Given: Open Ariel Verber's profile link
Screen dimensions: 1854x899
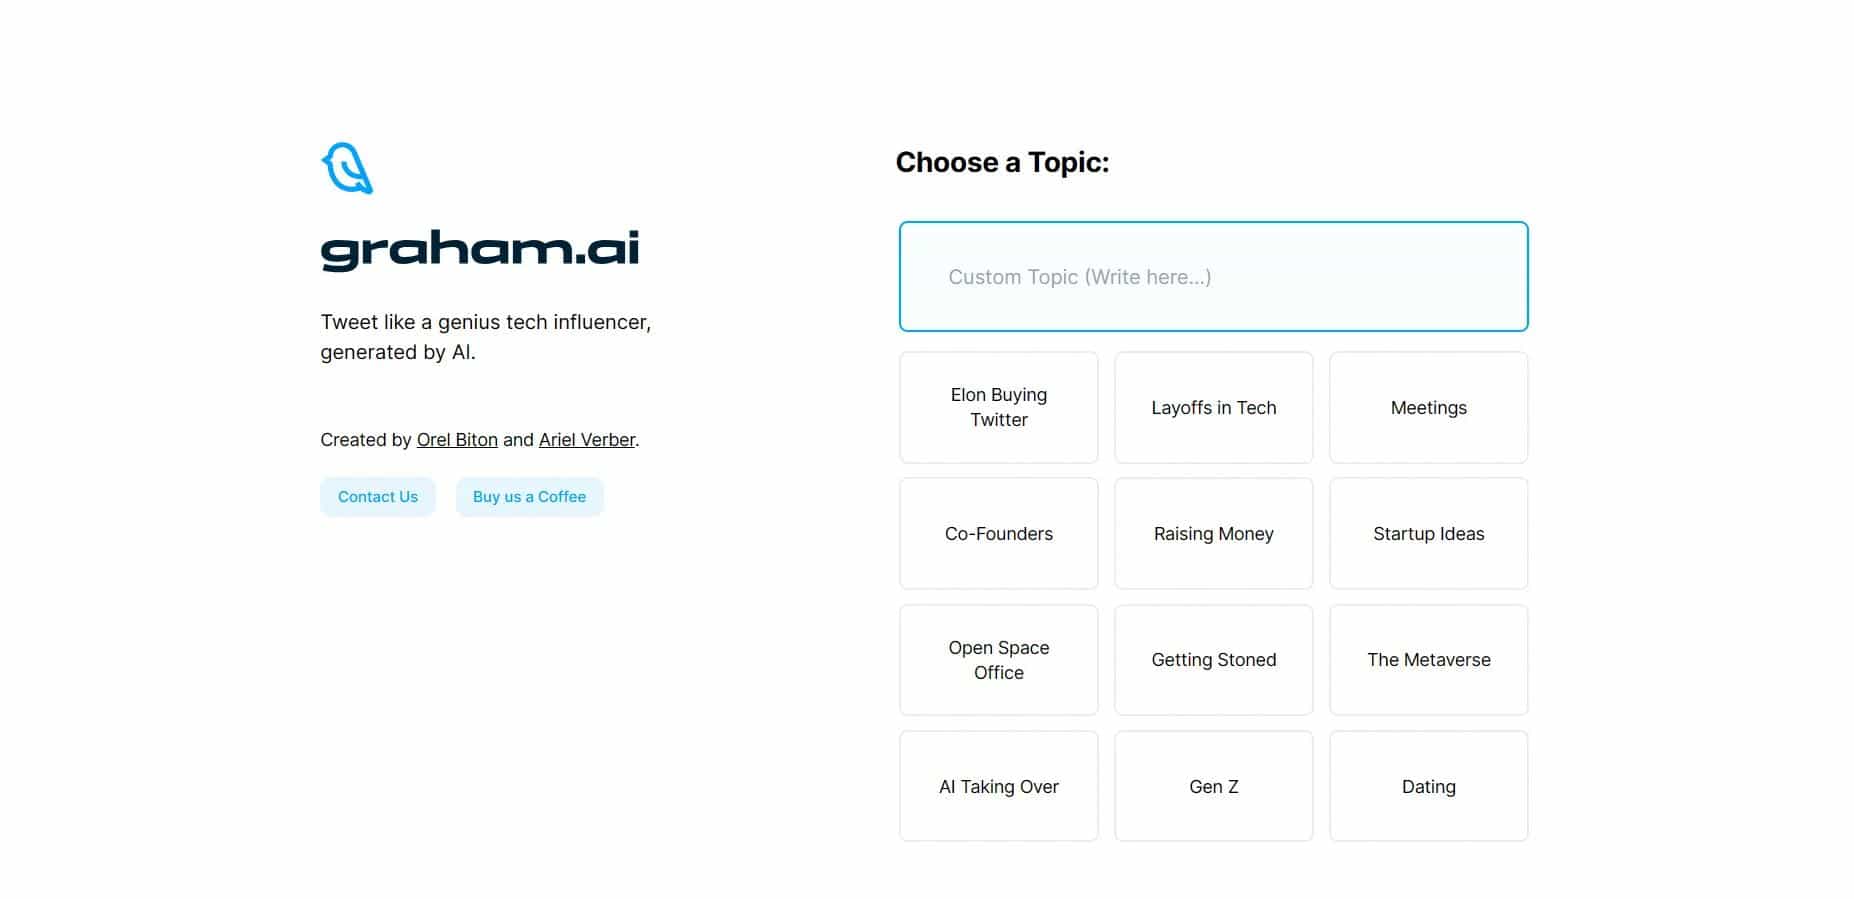Looking at the screenshot, I should pyautogui.click(x=587, y=440).
